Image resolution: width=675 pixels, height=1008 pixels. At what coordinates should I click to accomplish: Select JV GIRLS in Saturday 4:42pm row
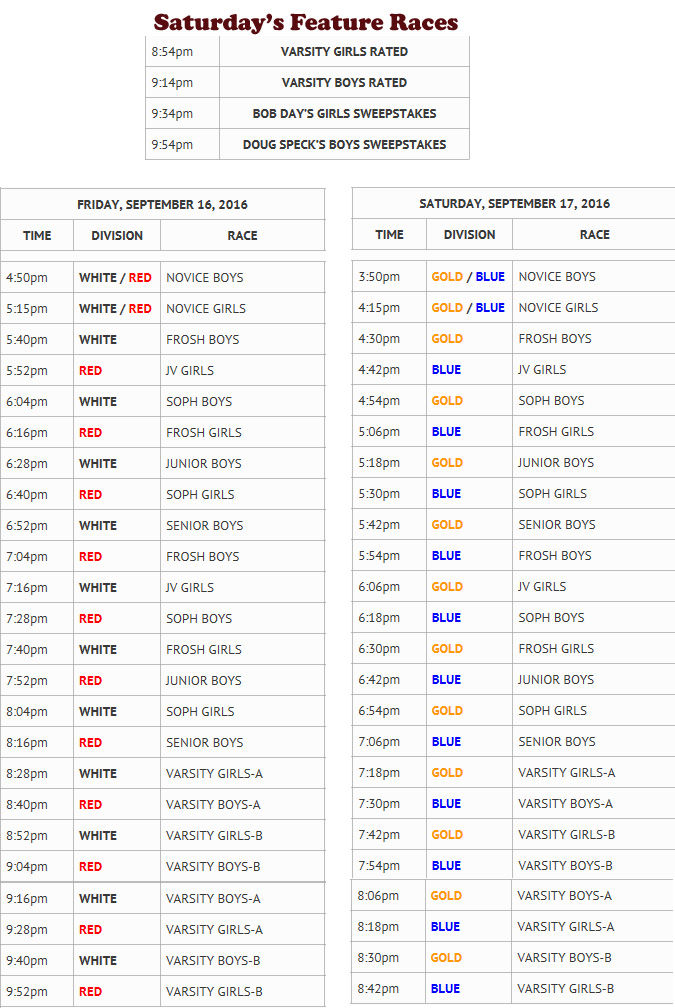[x=542, y=370]
